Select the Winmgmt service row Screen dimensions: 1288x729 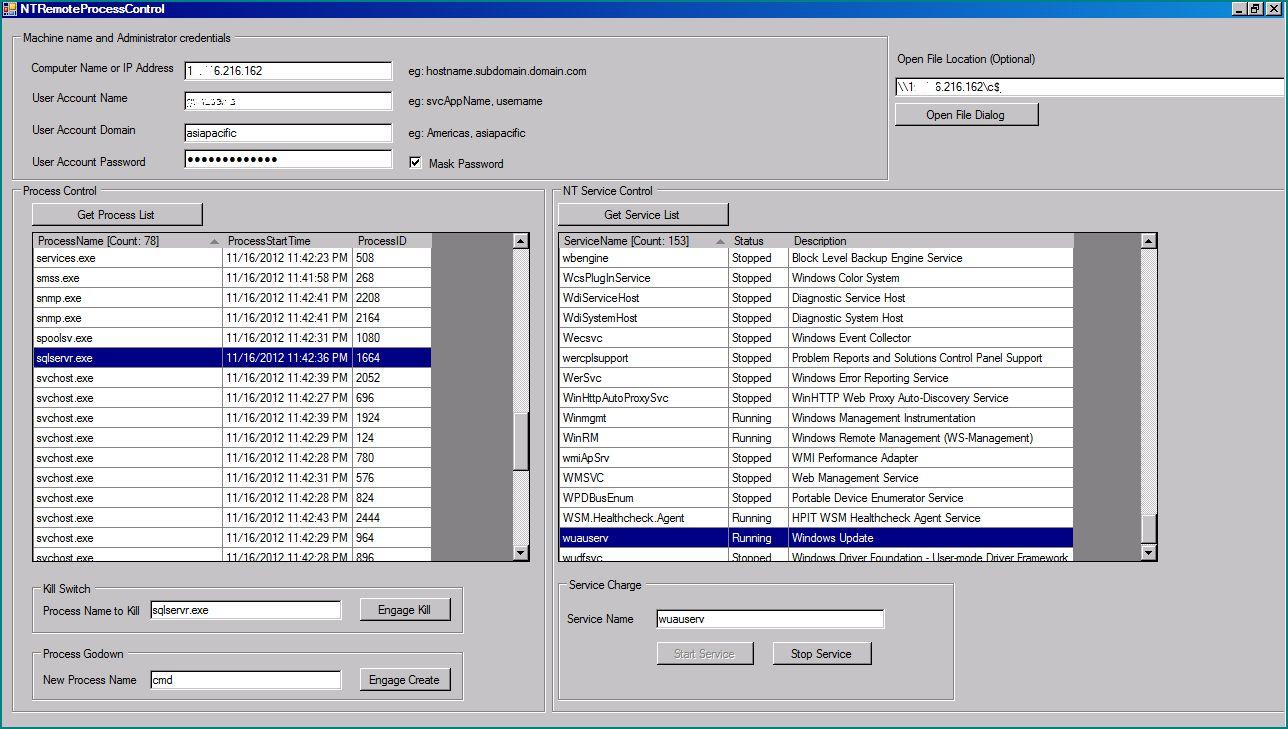816,418
